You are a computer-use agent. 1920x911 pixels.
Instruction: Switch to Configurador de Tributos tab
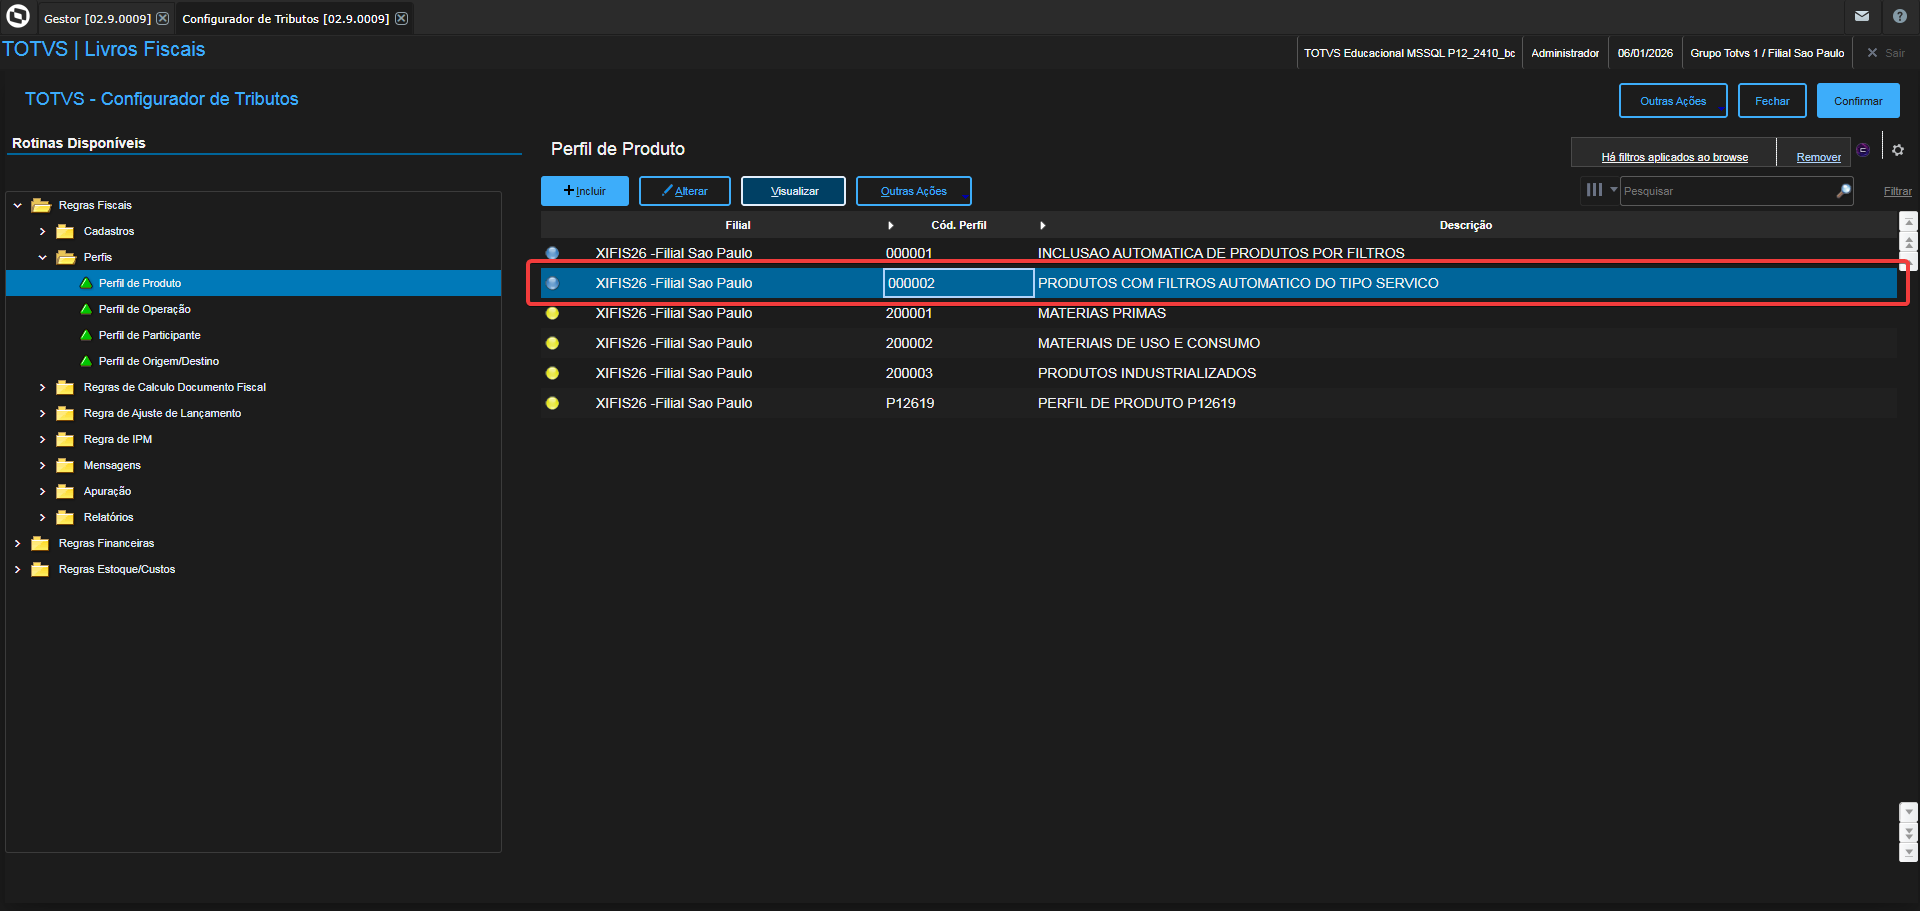[285, 18]
